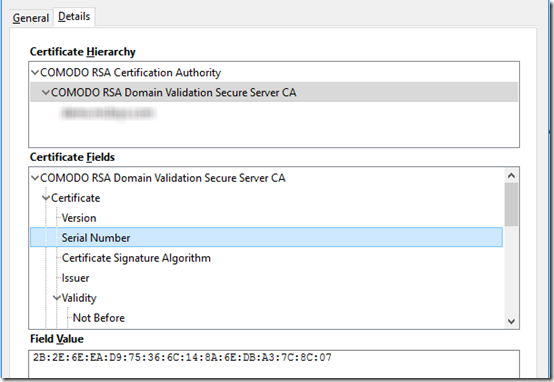Select the Issuer field

75,278
